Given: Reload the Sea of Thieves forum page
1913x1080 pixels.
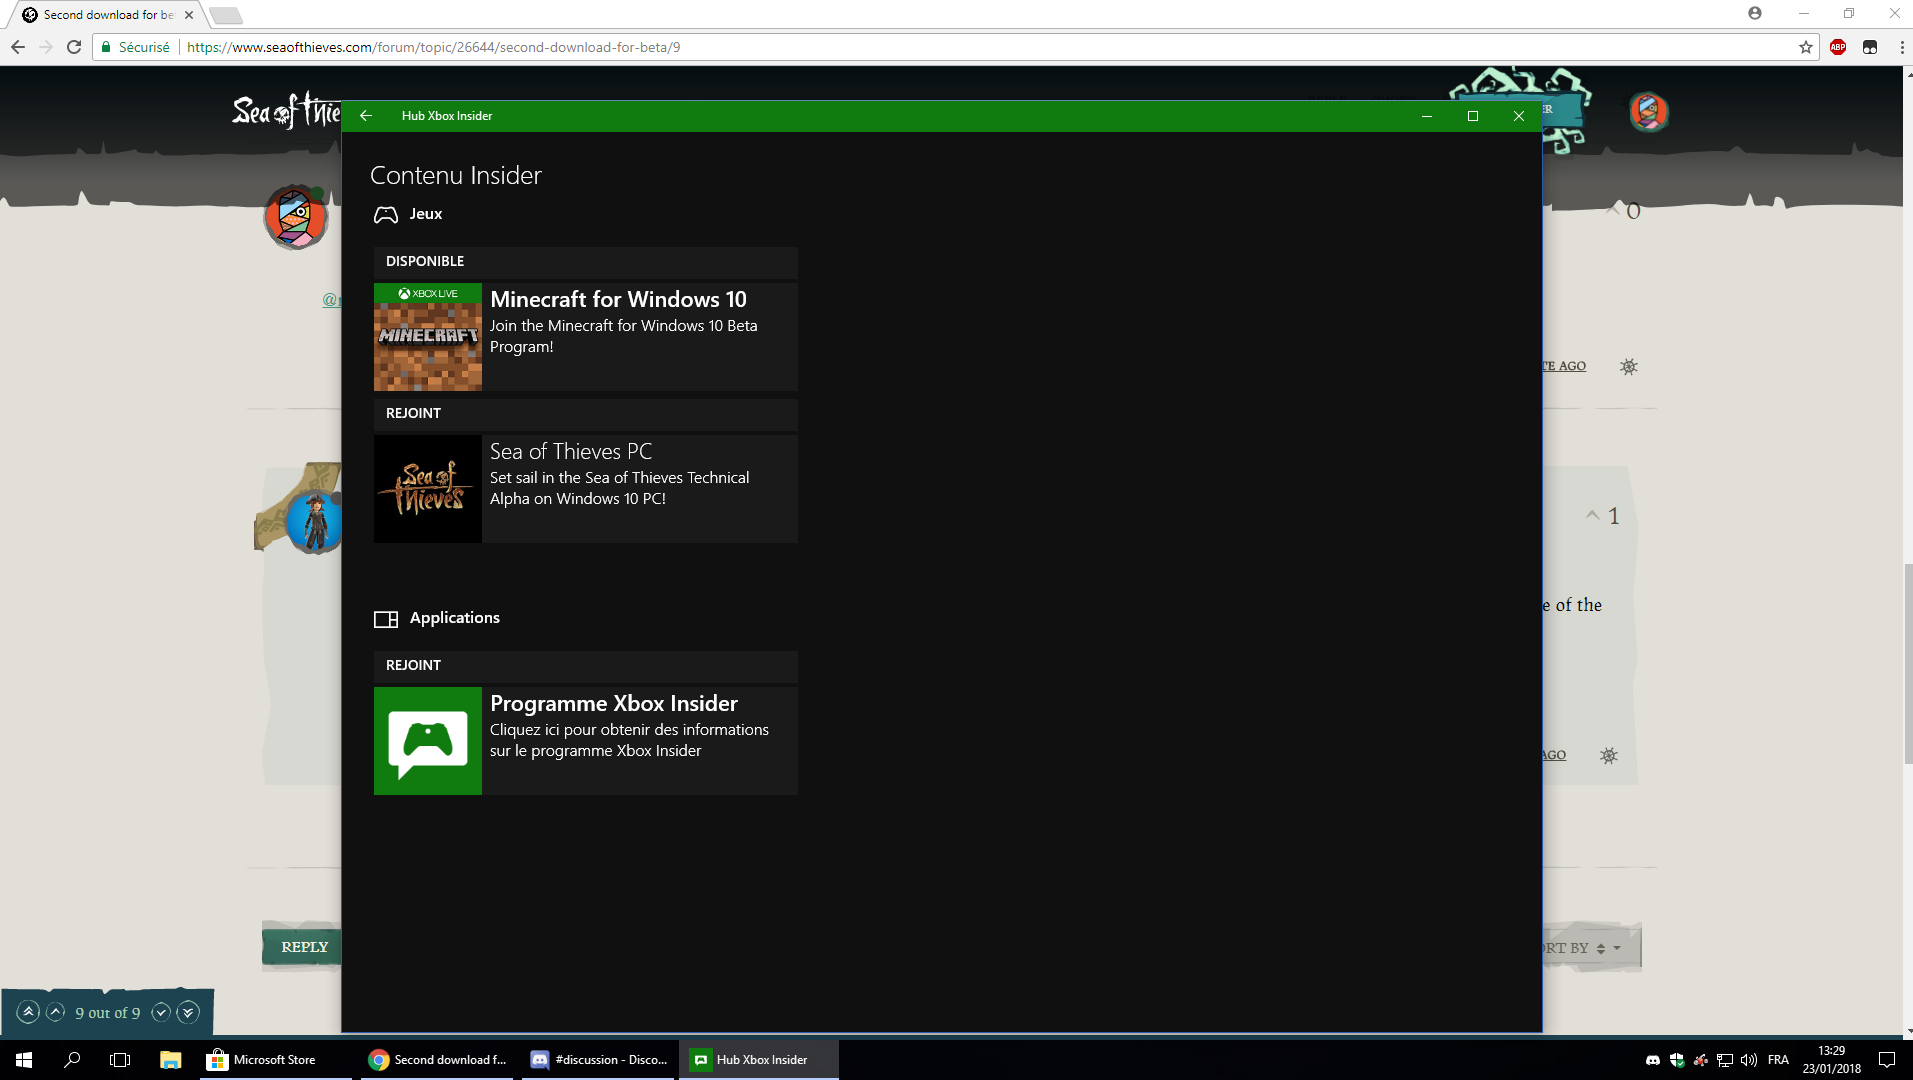Looking at the screenshot, I should (x=74, y=47).
